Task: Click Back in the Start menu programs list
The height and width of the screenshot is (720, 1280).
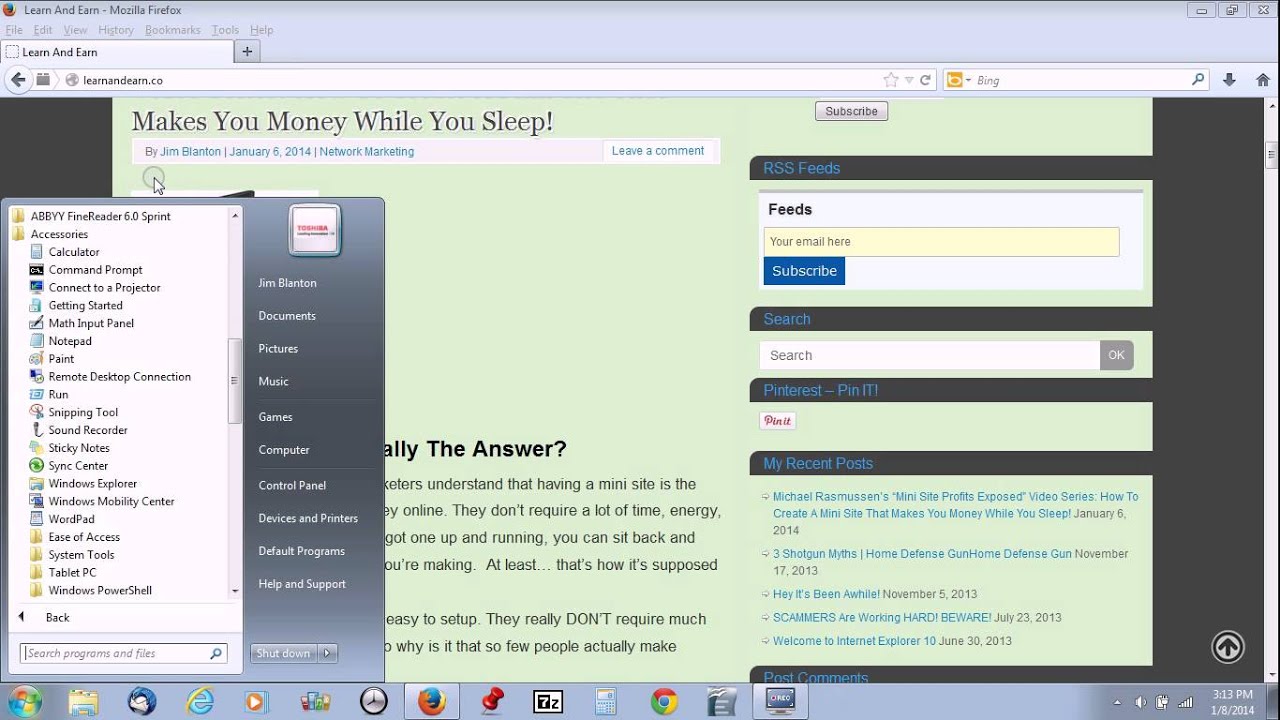Action: (x=57, y=618)
